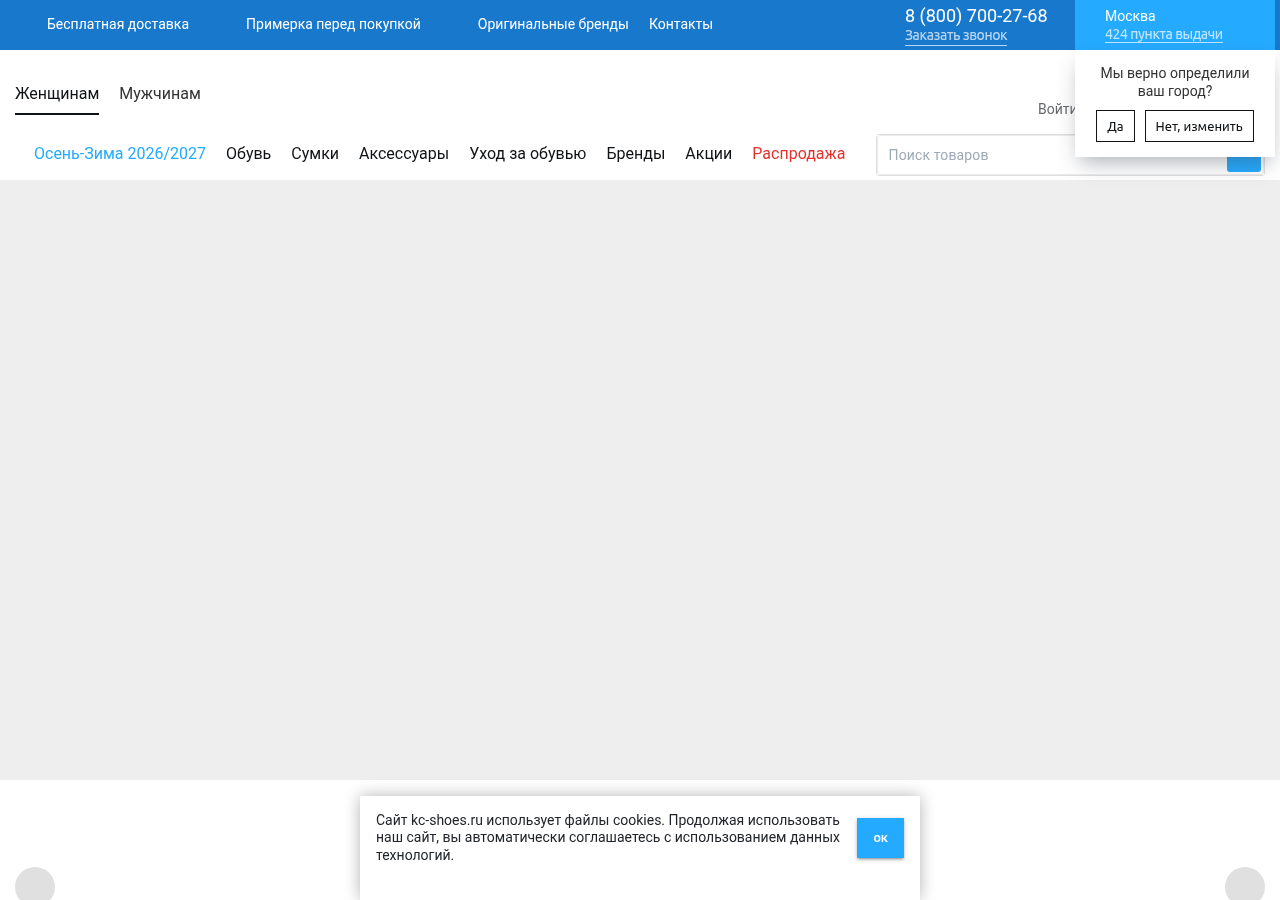Open the Распродажа section
This screenshot has height=900, width=1280.
click(x=799, y=154)
